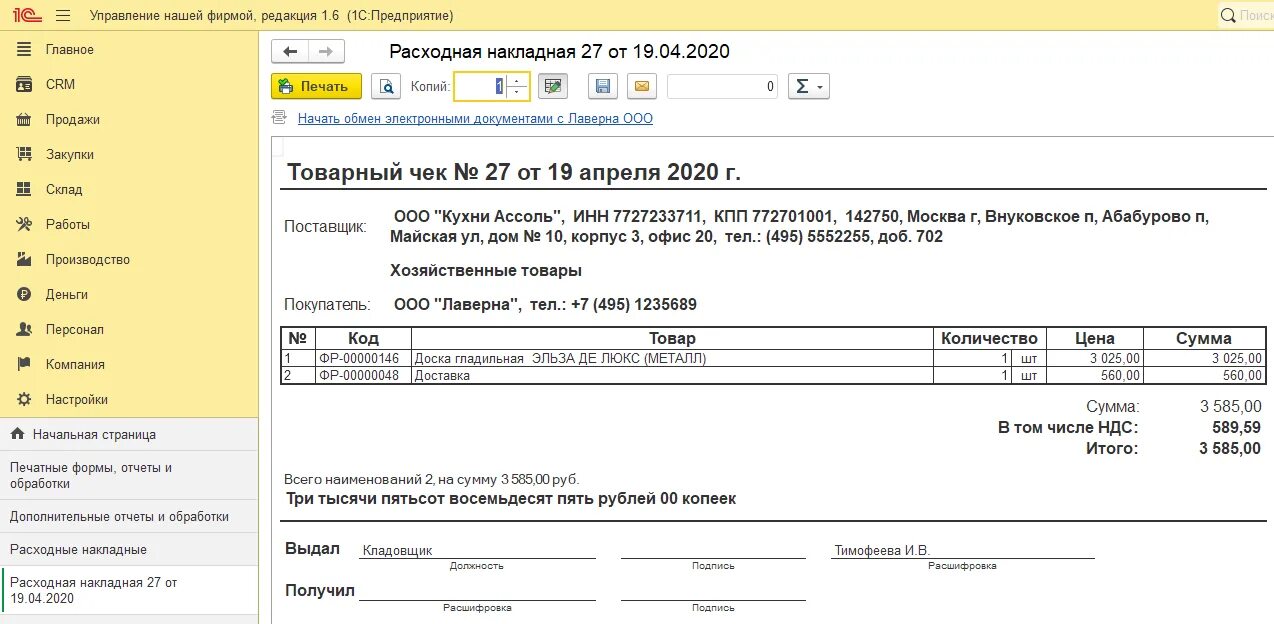Save the document using the floppy disk icon

[x=602, y=86]
